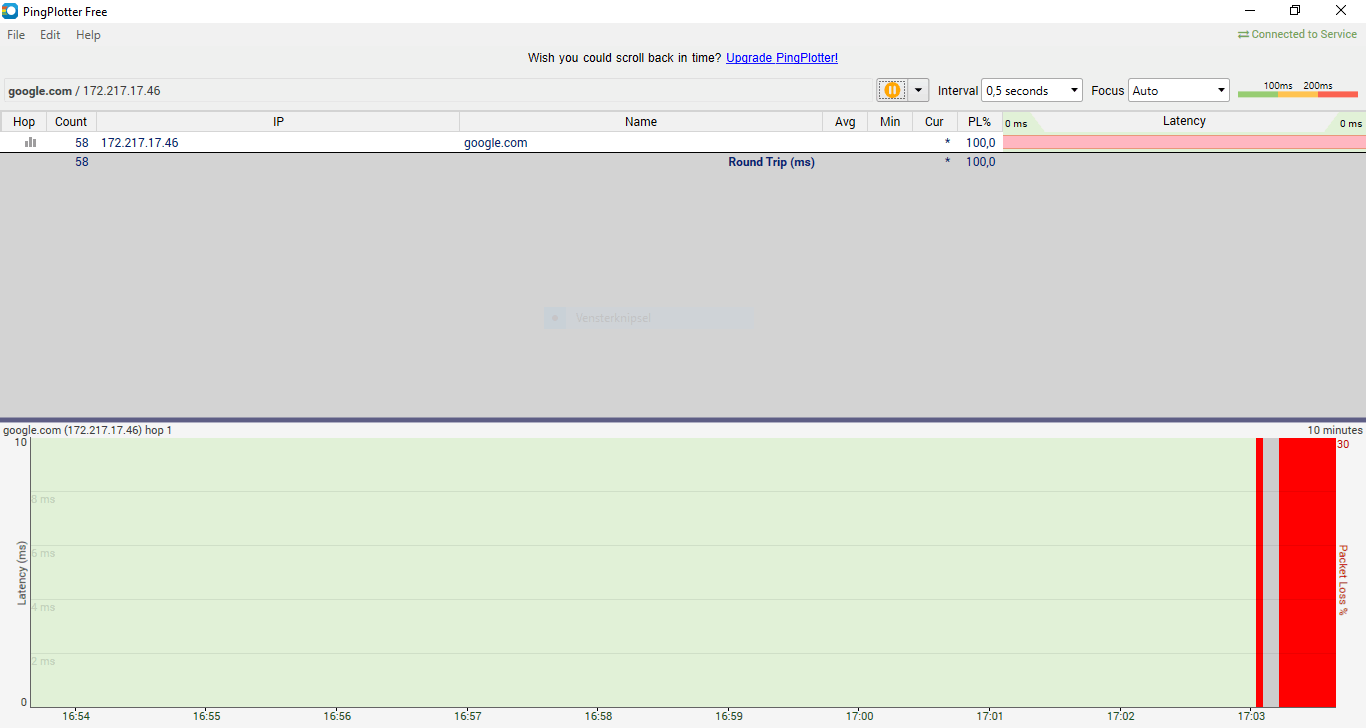1366x728 pixels.
Task: Click the Name column header
Action: click(641, 122)
